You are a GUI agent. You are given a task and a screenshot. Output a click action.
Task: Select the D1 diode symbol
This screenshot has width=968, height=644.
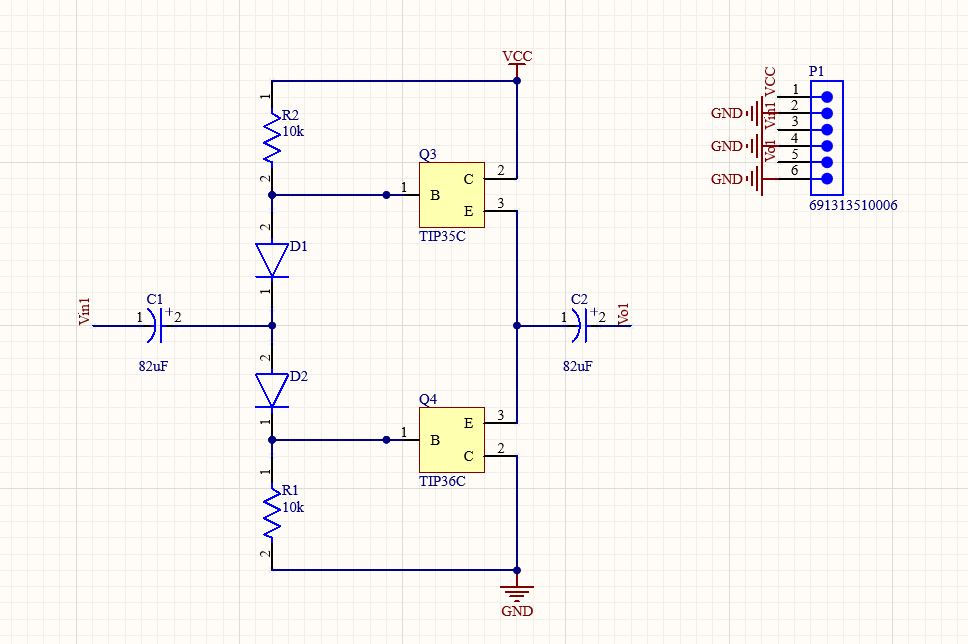272,260
